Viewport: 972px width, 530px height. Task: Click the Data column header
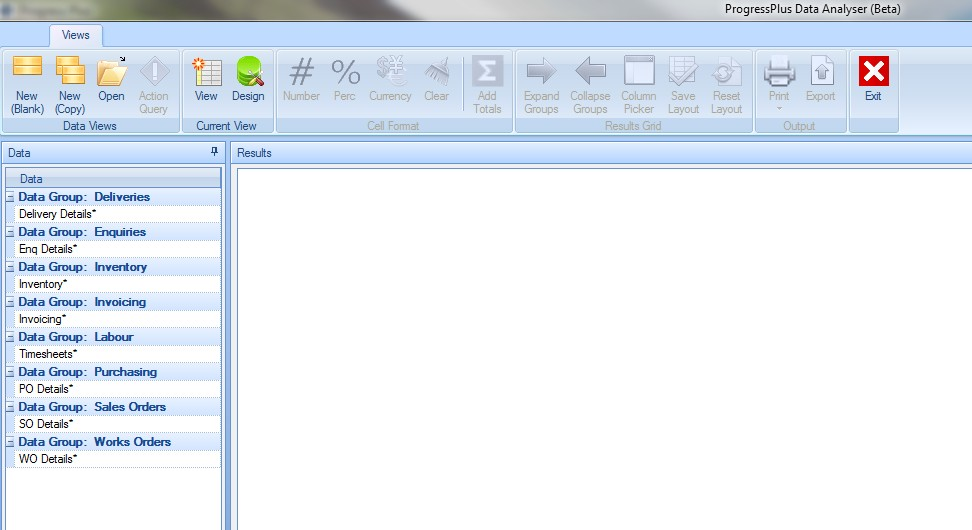(x=113, y=179)
